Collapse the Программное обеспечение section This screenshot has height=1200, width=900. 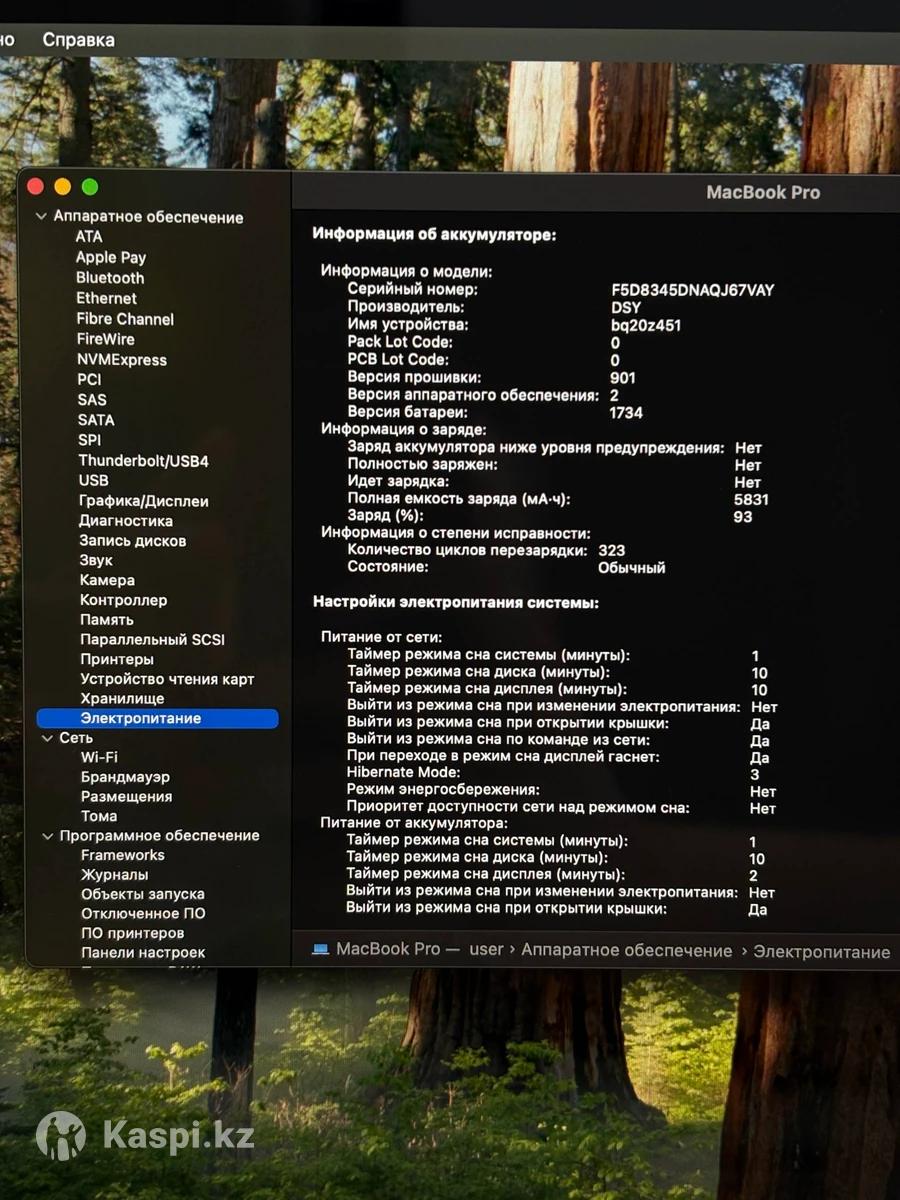coord(47,836)
